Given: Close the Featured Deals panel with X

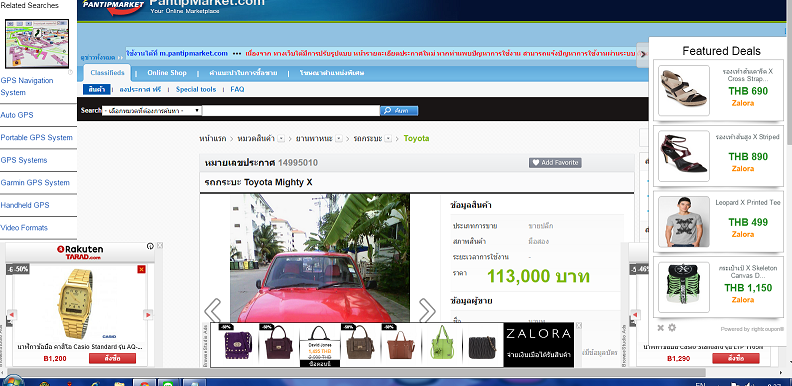Looking at the screenshot, I should click(x=660, y=327).
